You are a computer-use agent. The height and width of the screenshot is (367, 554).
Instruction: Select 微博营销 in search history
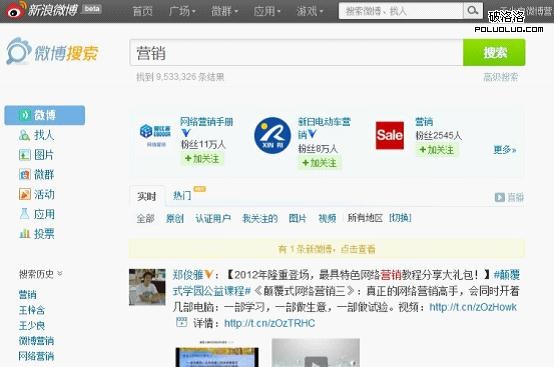36,341
